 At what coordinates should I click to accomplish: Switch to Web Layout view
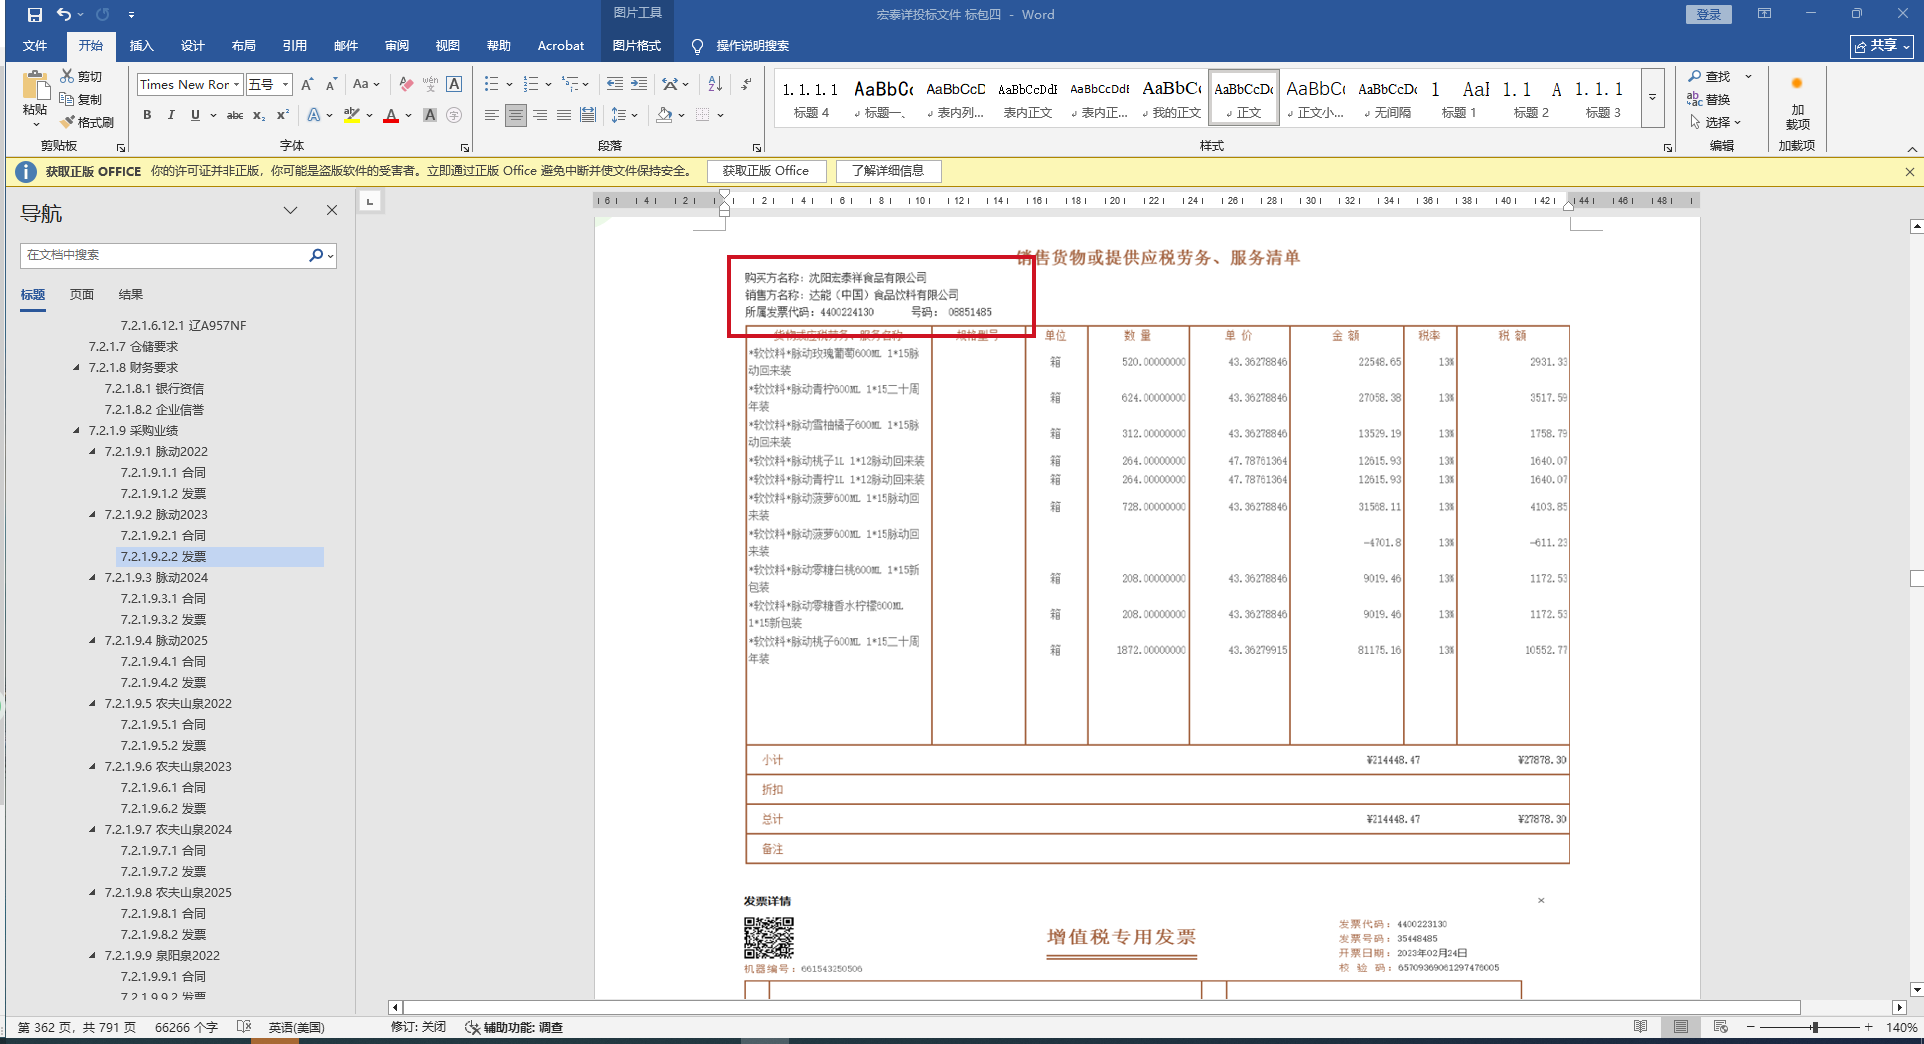click(x=1720, y=1027)
